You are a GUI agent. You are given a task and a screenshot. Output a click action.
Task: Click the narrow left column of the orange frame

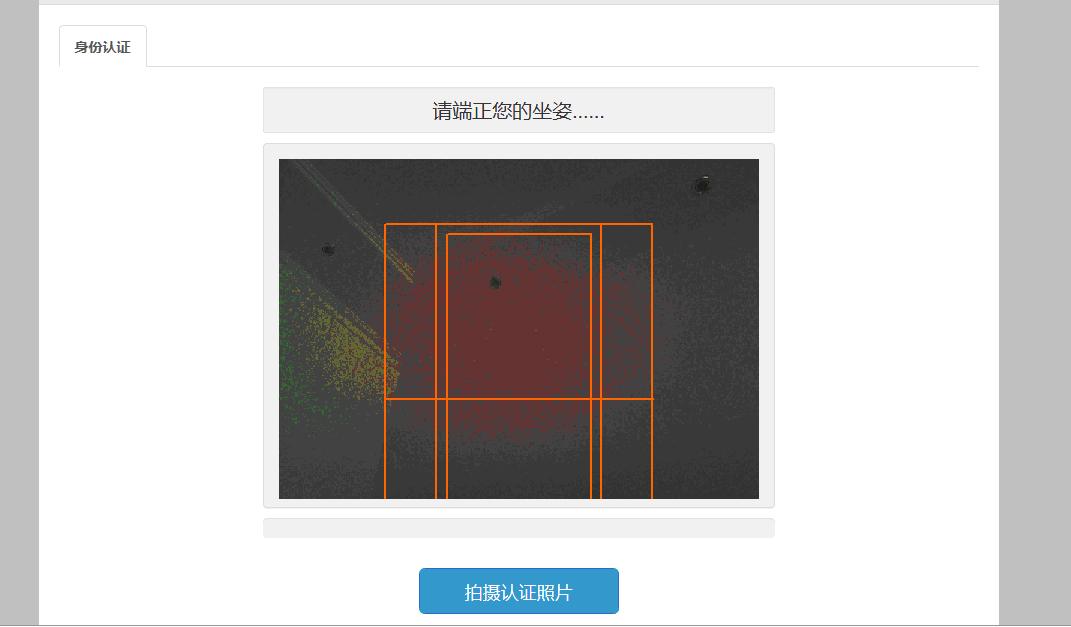(411, 311)
